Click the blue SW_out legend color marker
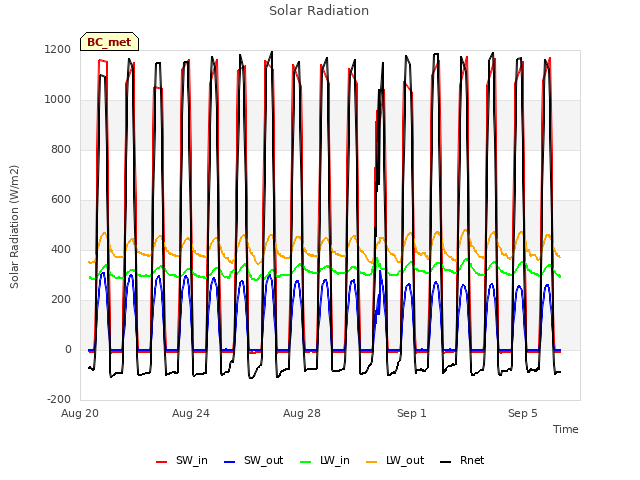The height and width of the screenshot is (480, 640). pyautogui.click(x=230, y=462)
